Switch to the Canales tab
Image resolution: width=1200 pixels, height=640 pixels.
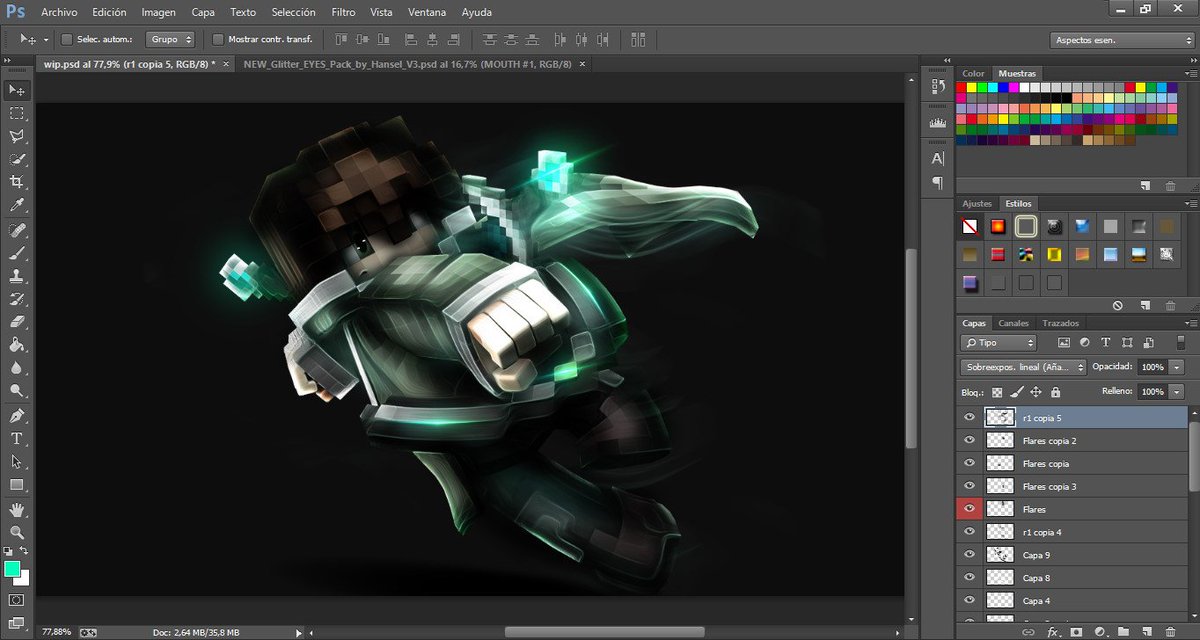pos(1014,323)
